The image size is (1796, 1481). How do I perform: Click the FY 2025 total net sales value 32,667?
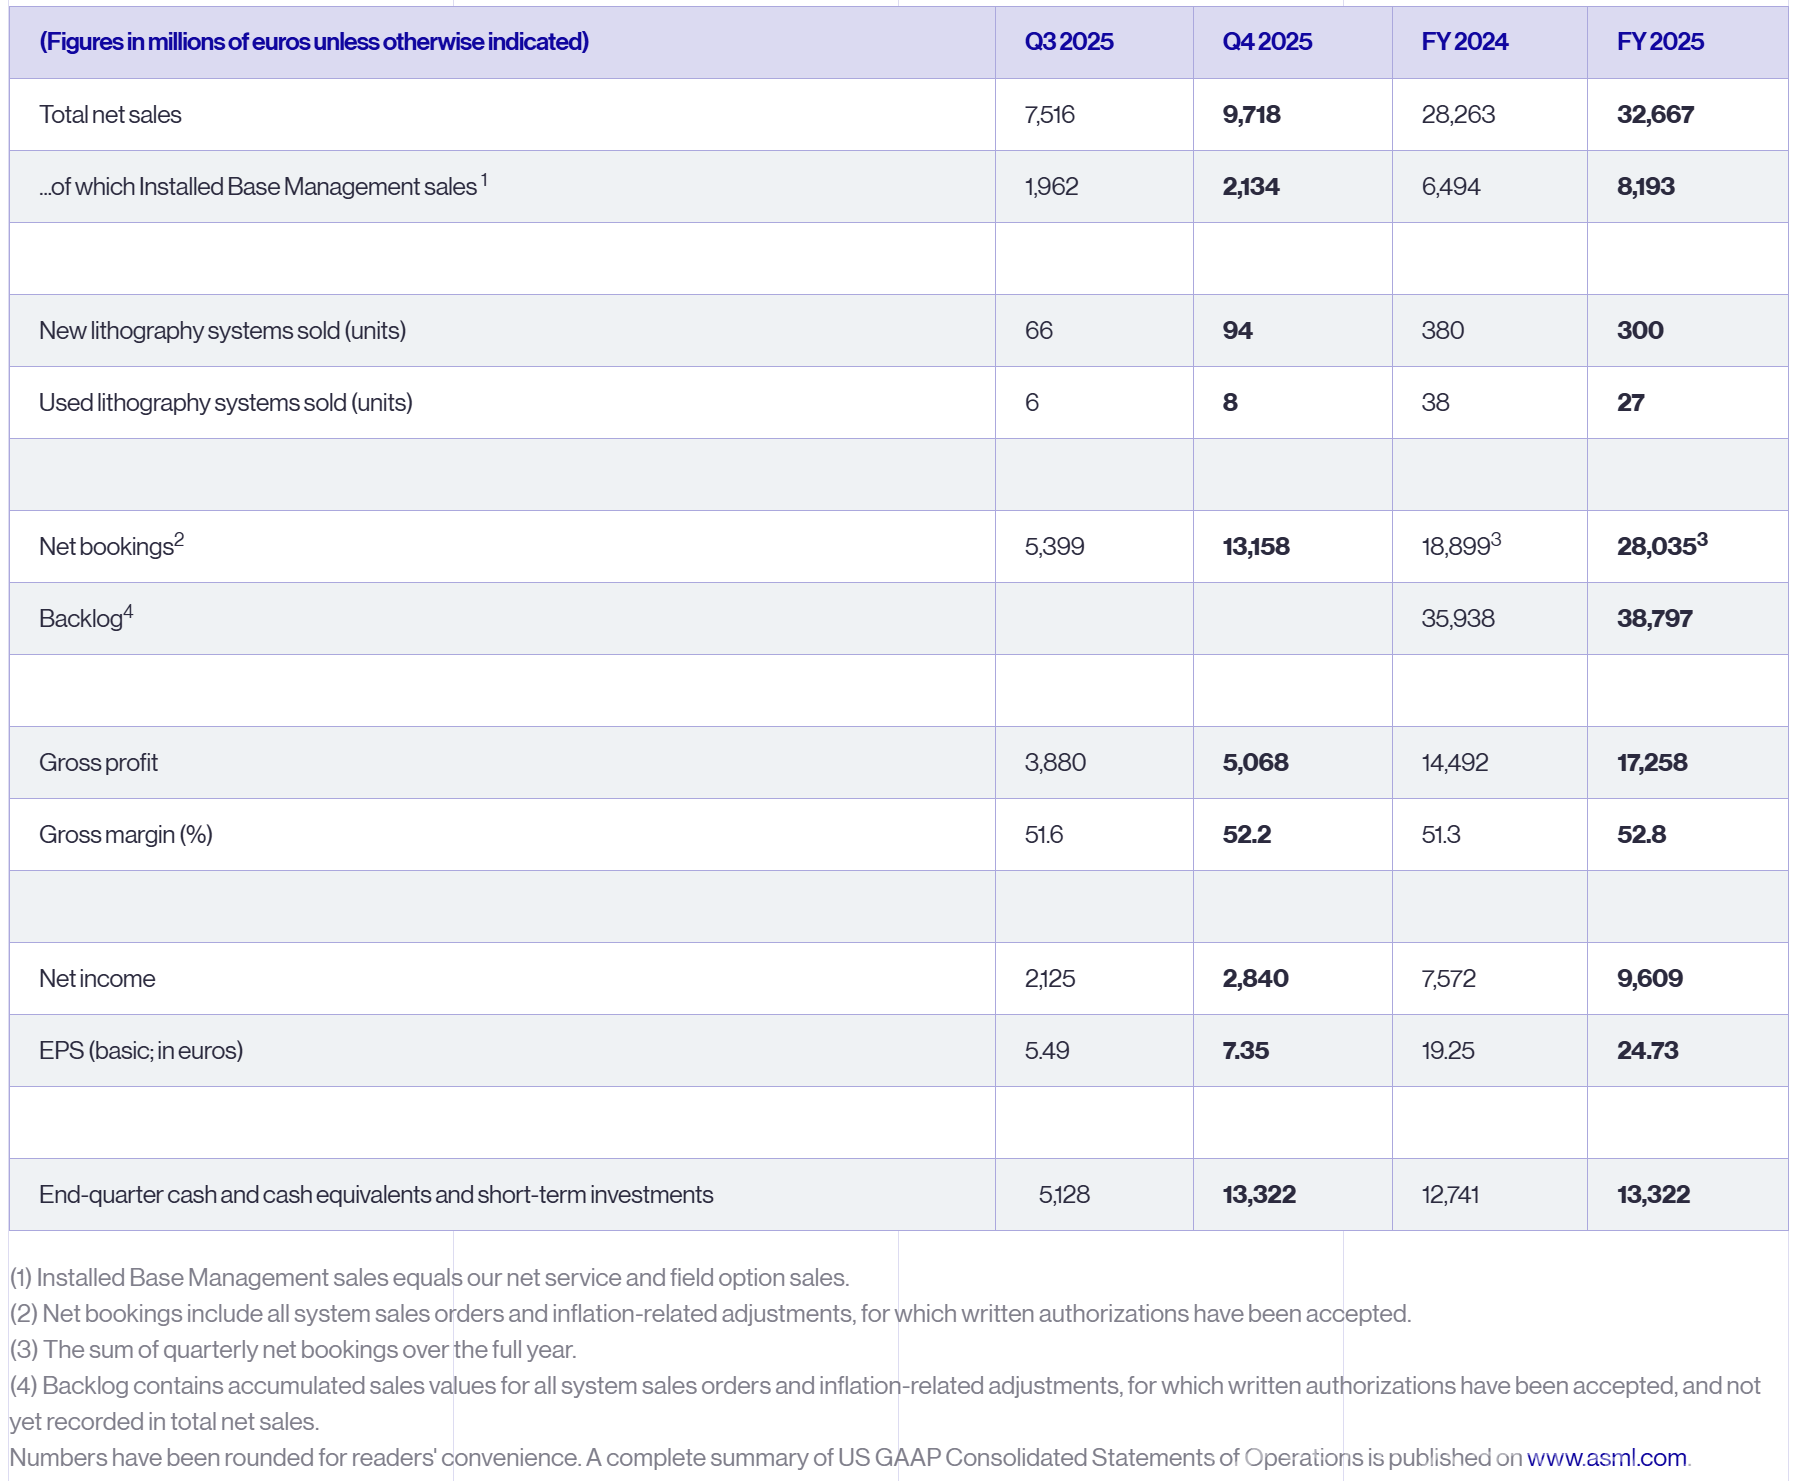click(1655, 115)
